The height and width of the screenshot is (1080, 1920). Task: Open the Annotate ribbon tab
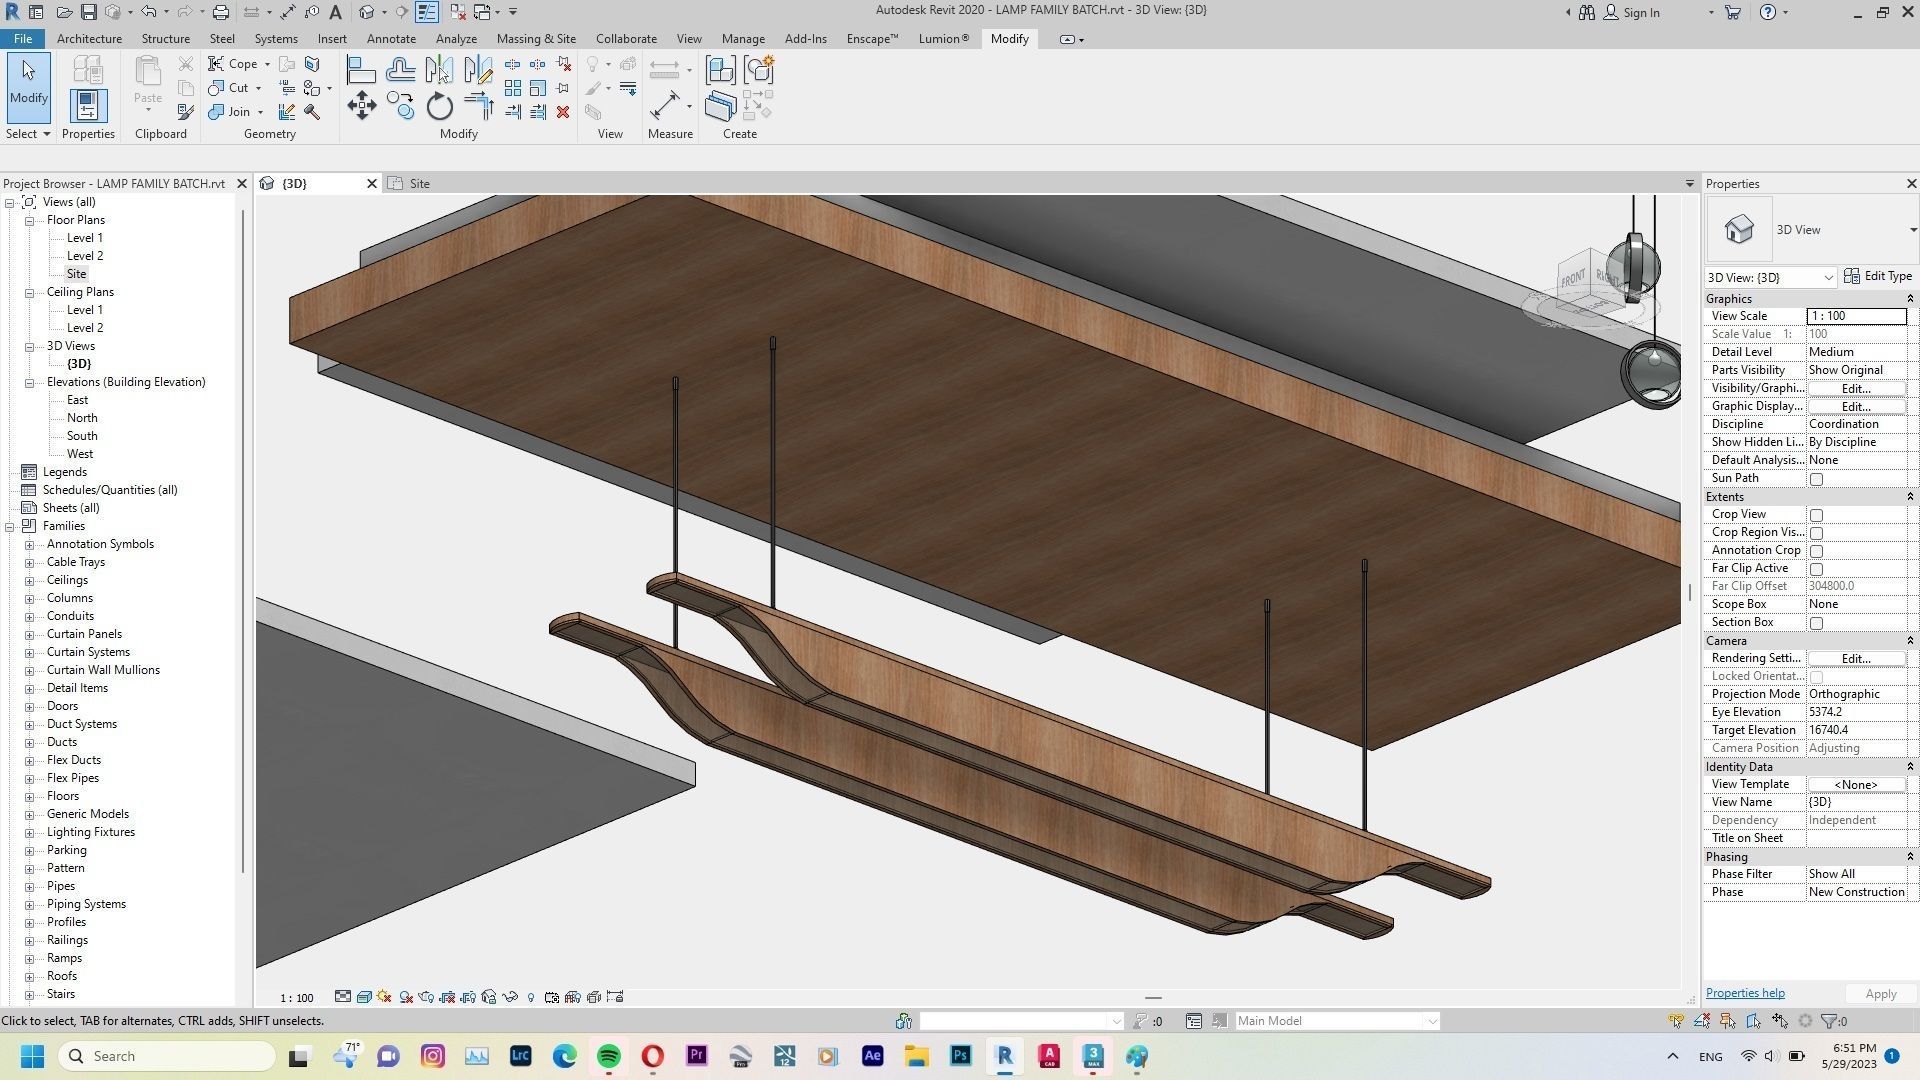click(391, 39)
